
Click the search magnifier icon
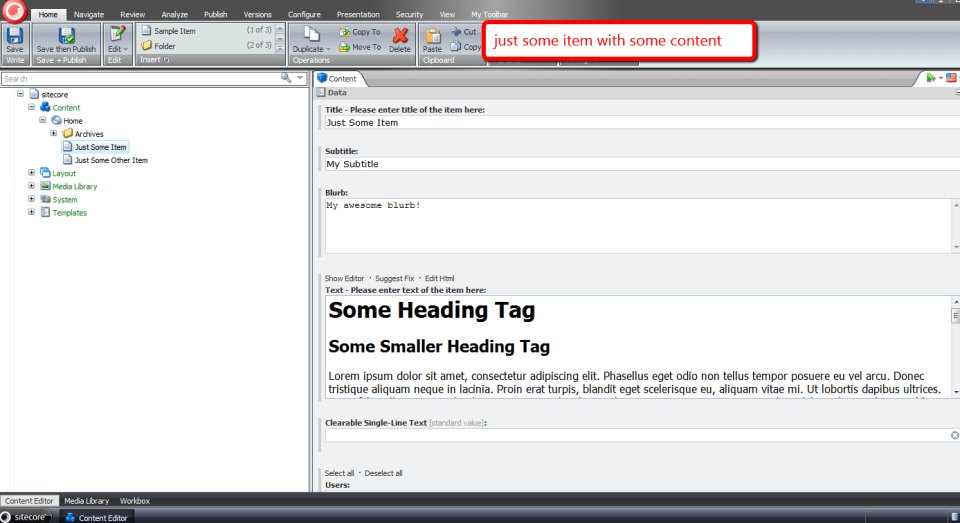coord(288,78)
